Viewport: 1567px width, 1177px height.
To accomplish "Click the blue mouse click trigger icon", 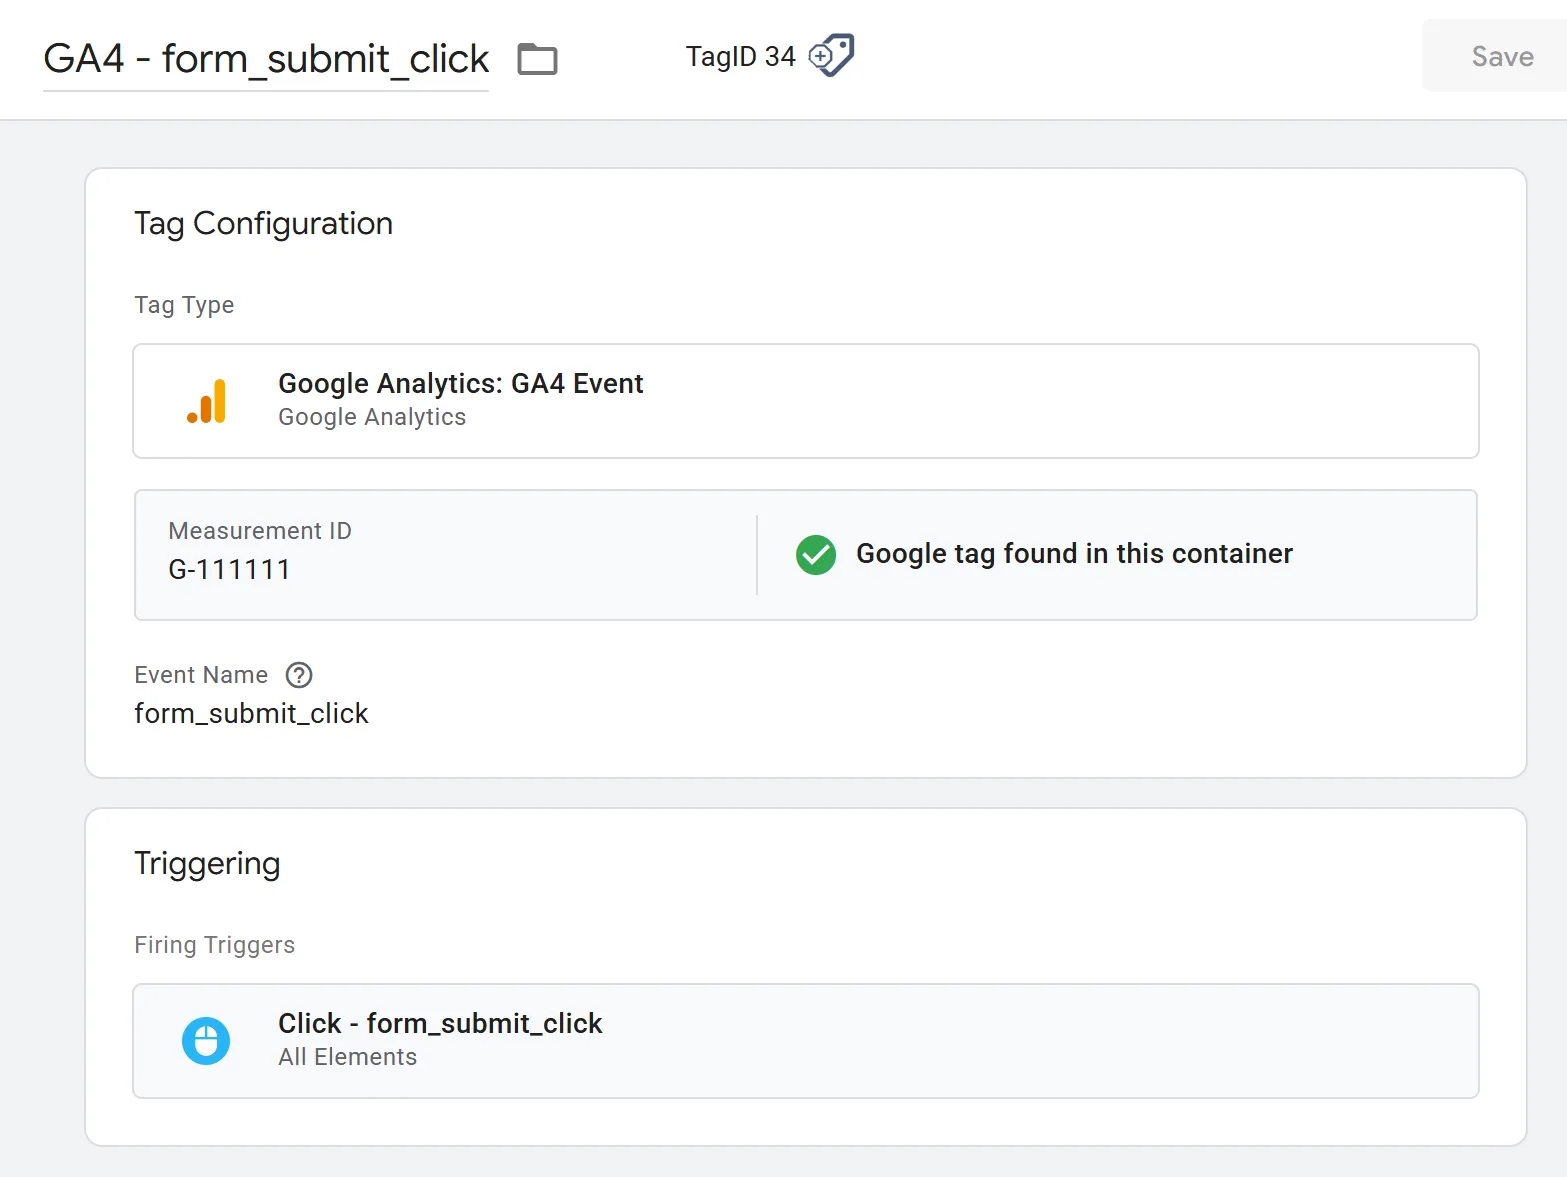I will point(206,1041).
